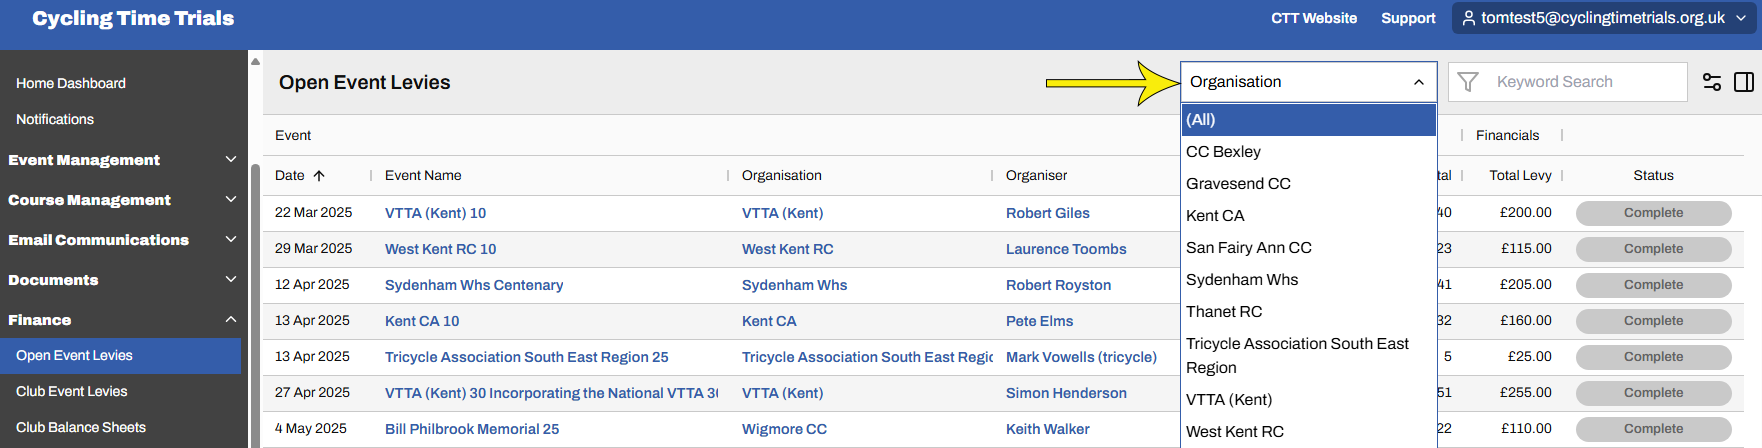Choose Gravesend CC in dropdown list
Viewport: 1762px width, 448px height.
[1238, 184]
